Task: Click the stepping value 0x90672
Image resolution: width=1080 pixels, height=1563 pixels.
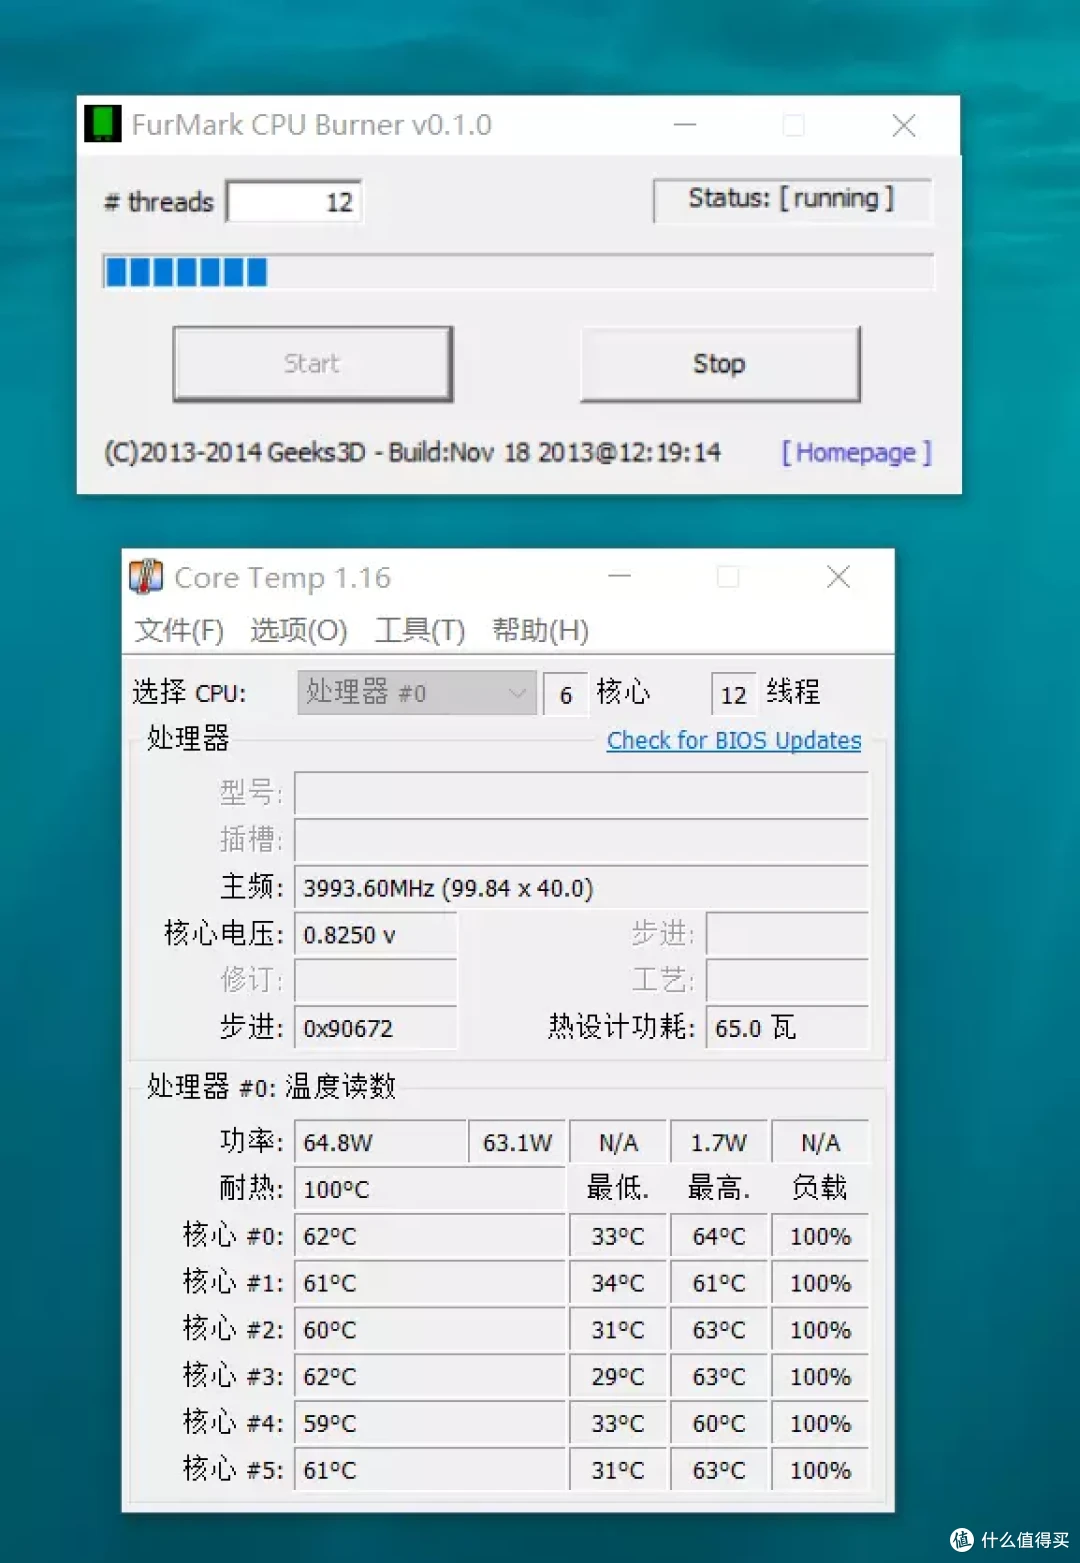Action: (376, 1028)
